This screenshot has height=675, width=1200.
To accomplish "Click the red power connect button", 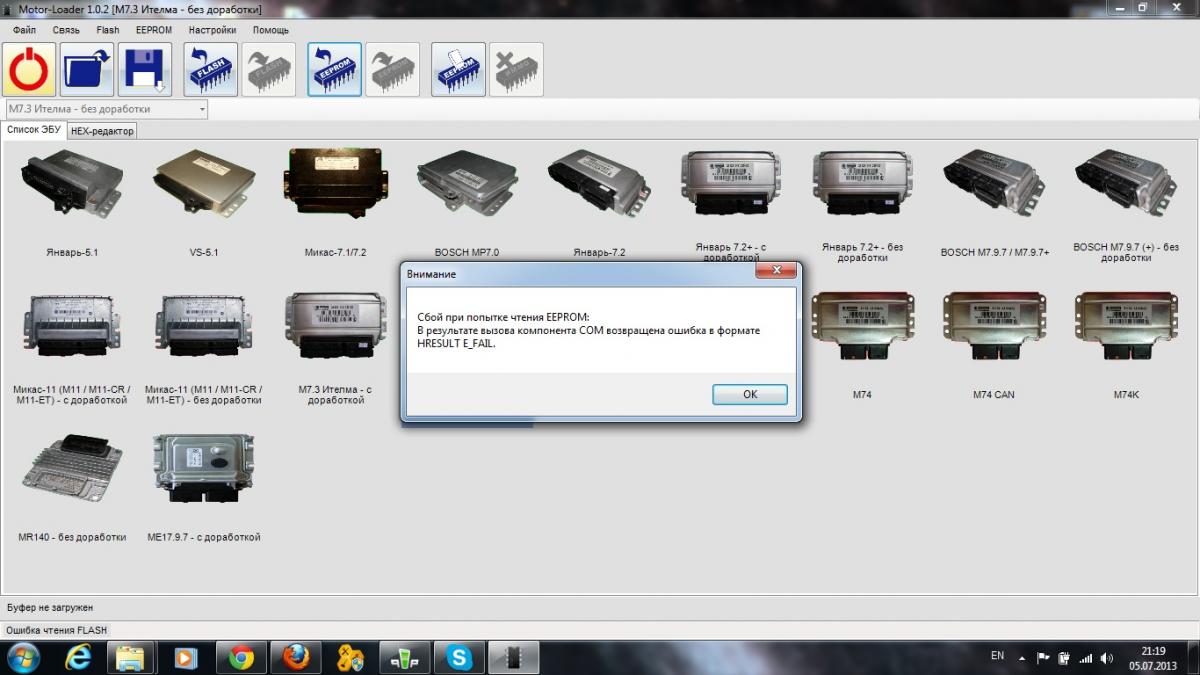I will coord(29,69).
